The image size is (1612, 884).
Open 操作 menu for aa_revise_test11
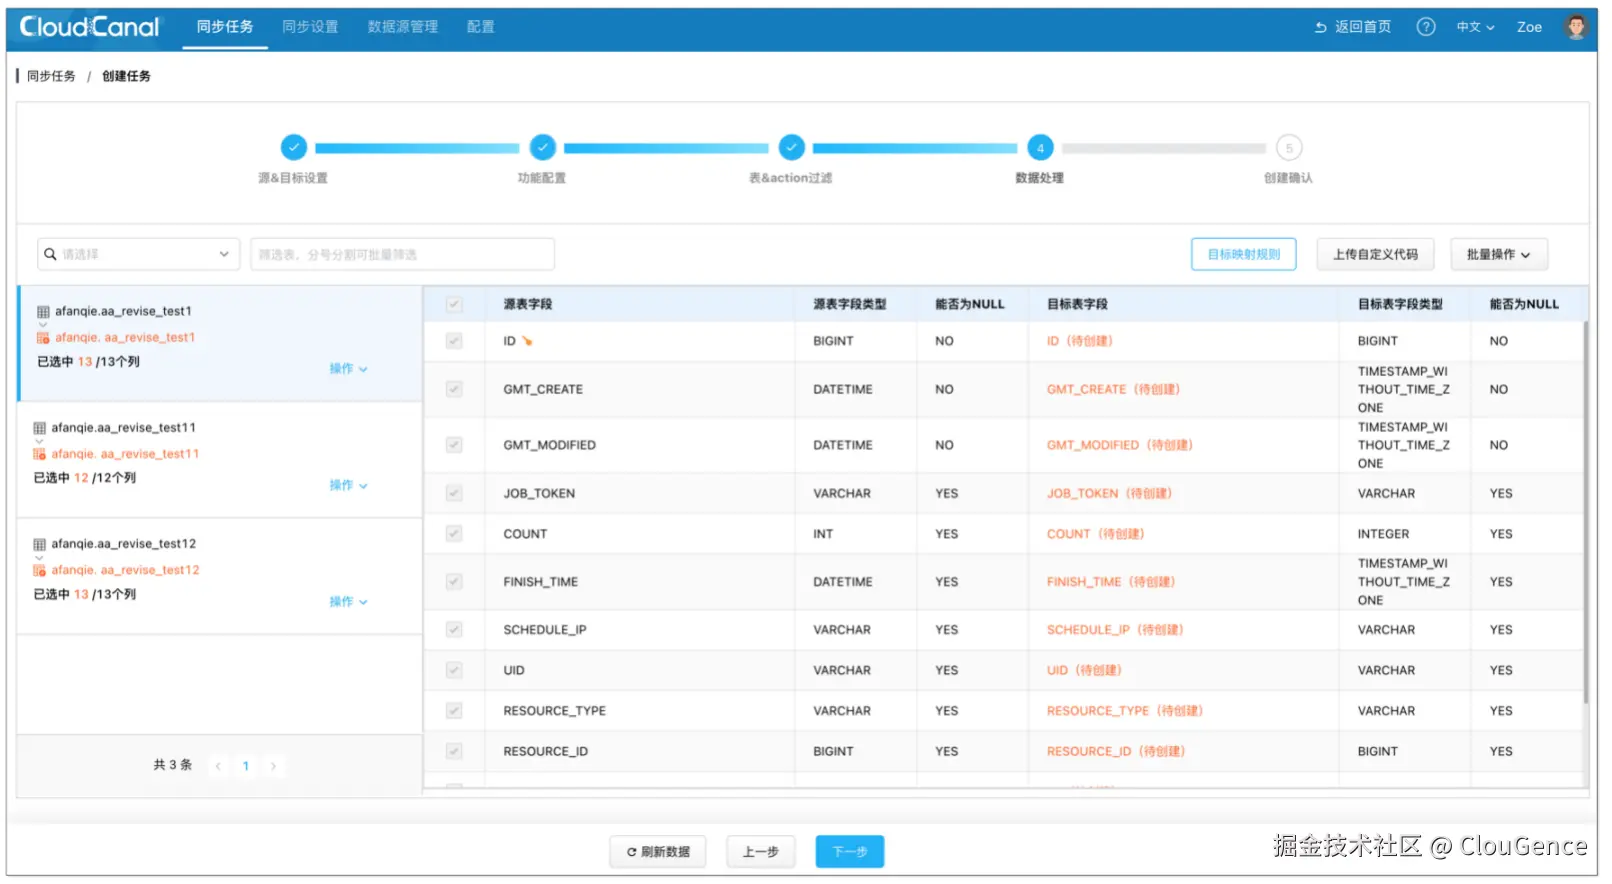(x=348, y=486)
